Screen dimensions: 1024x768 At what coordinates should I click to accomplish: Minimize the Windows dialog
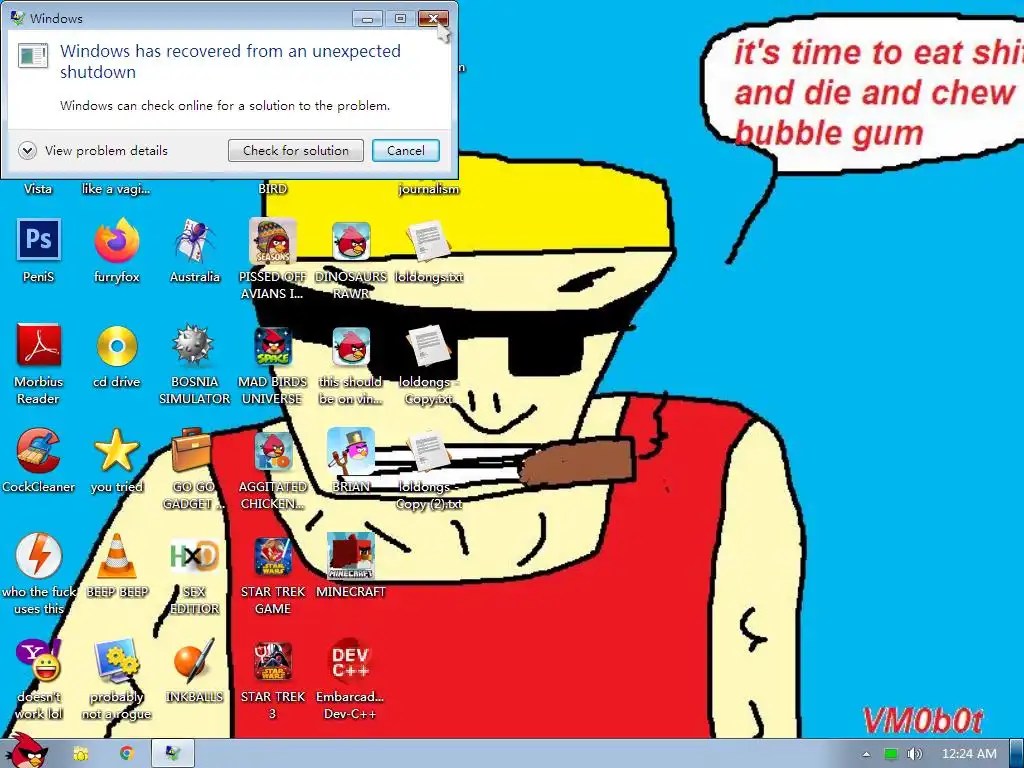click(x=368, y=18)
